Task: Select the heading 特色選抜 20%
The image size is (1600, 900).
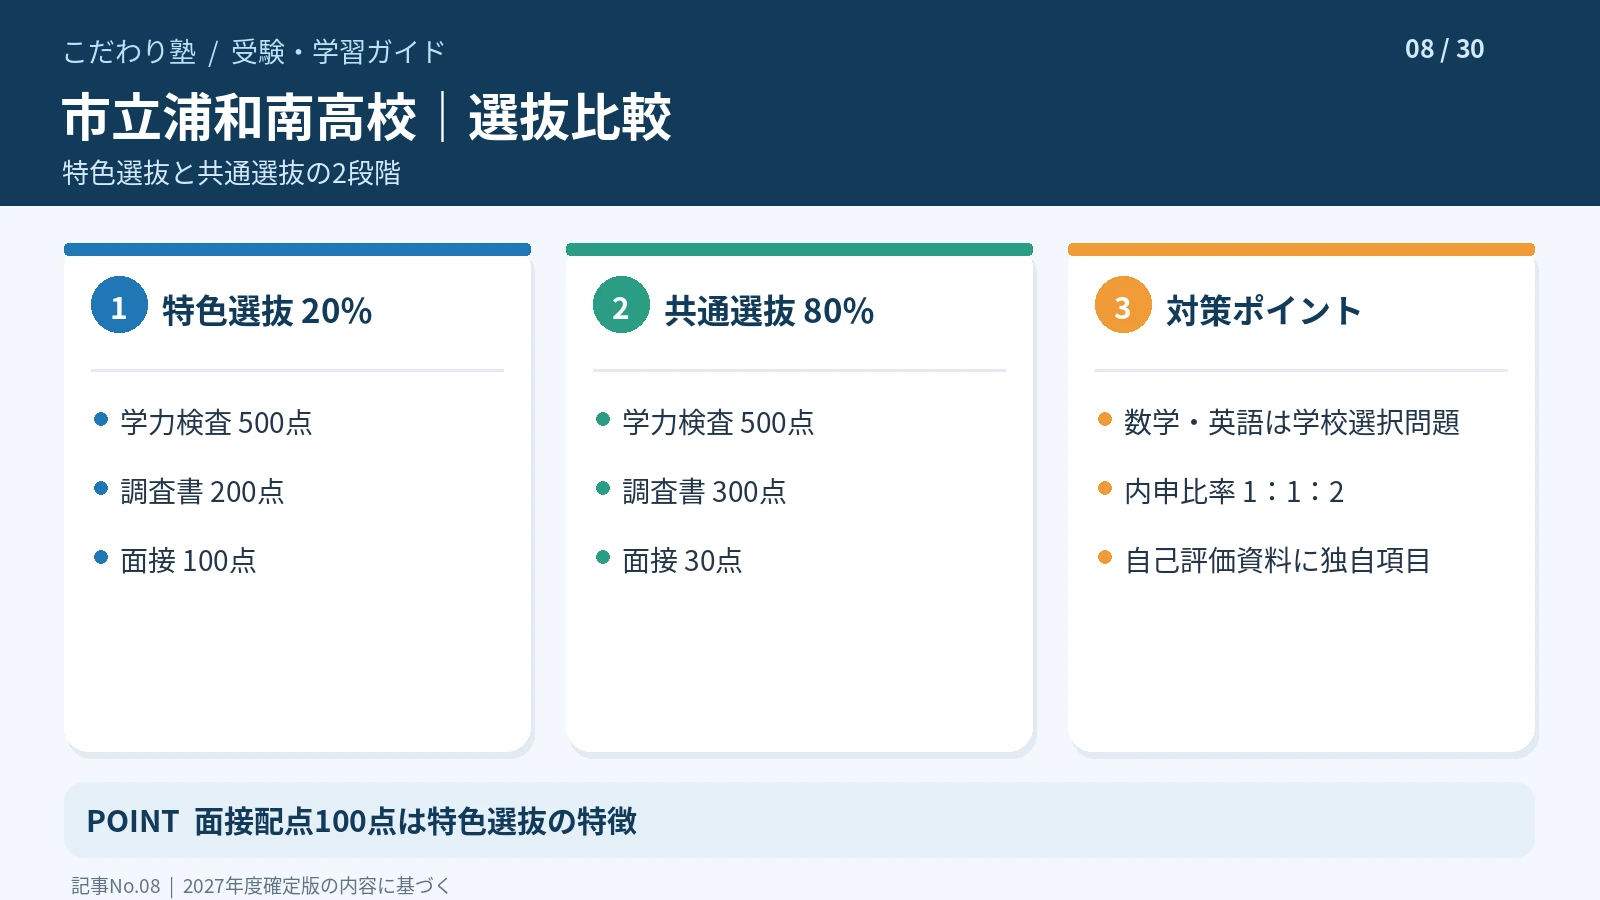Action: (267, 311)
